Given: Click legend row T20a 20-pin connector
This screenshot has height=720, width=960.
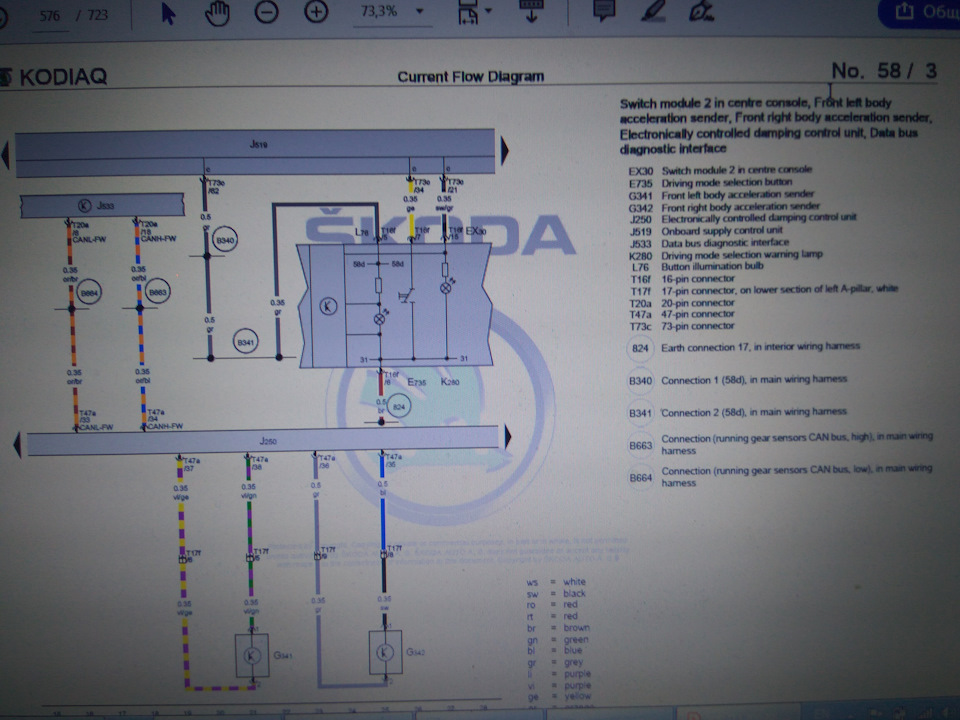Looking at the screenshot, I should click(682, 302).
